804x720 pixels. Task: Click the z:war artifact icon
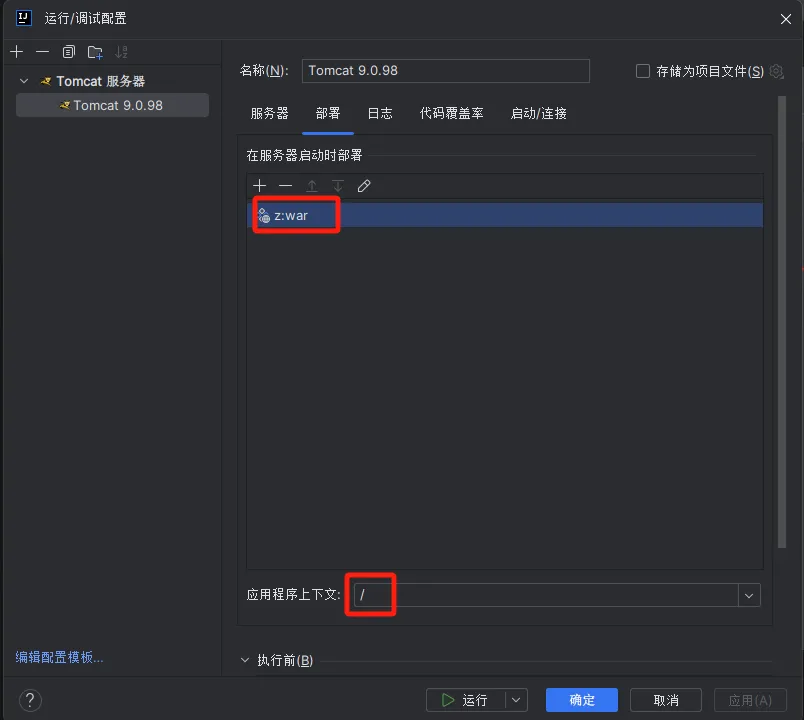[264, 215]
